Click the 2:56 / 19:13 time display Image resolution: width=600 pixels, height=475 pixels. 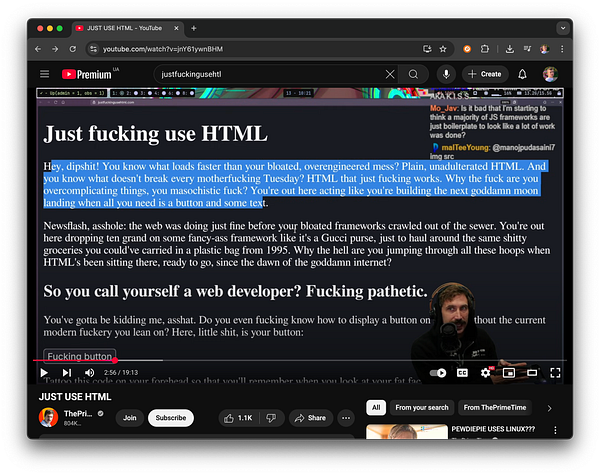coord(121,372)
